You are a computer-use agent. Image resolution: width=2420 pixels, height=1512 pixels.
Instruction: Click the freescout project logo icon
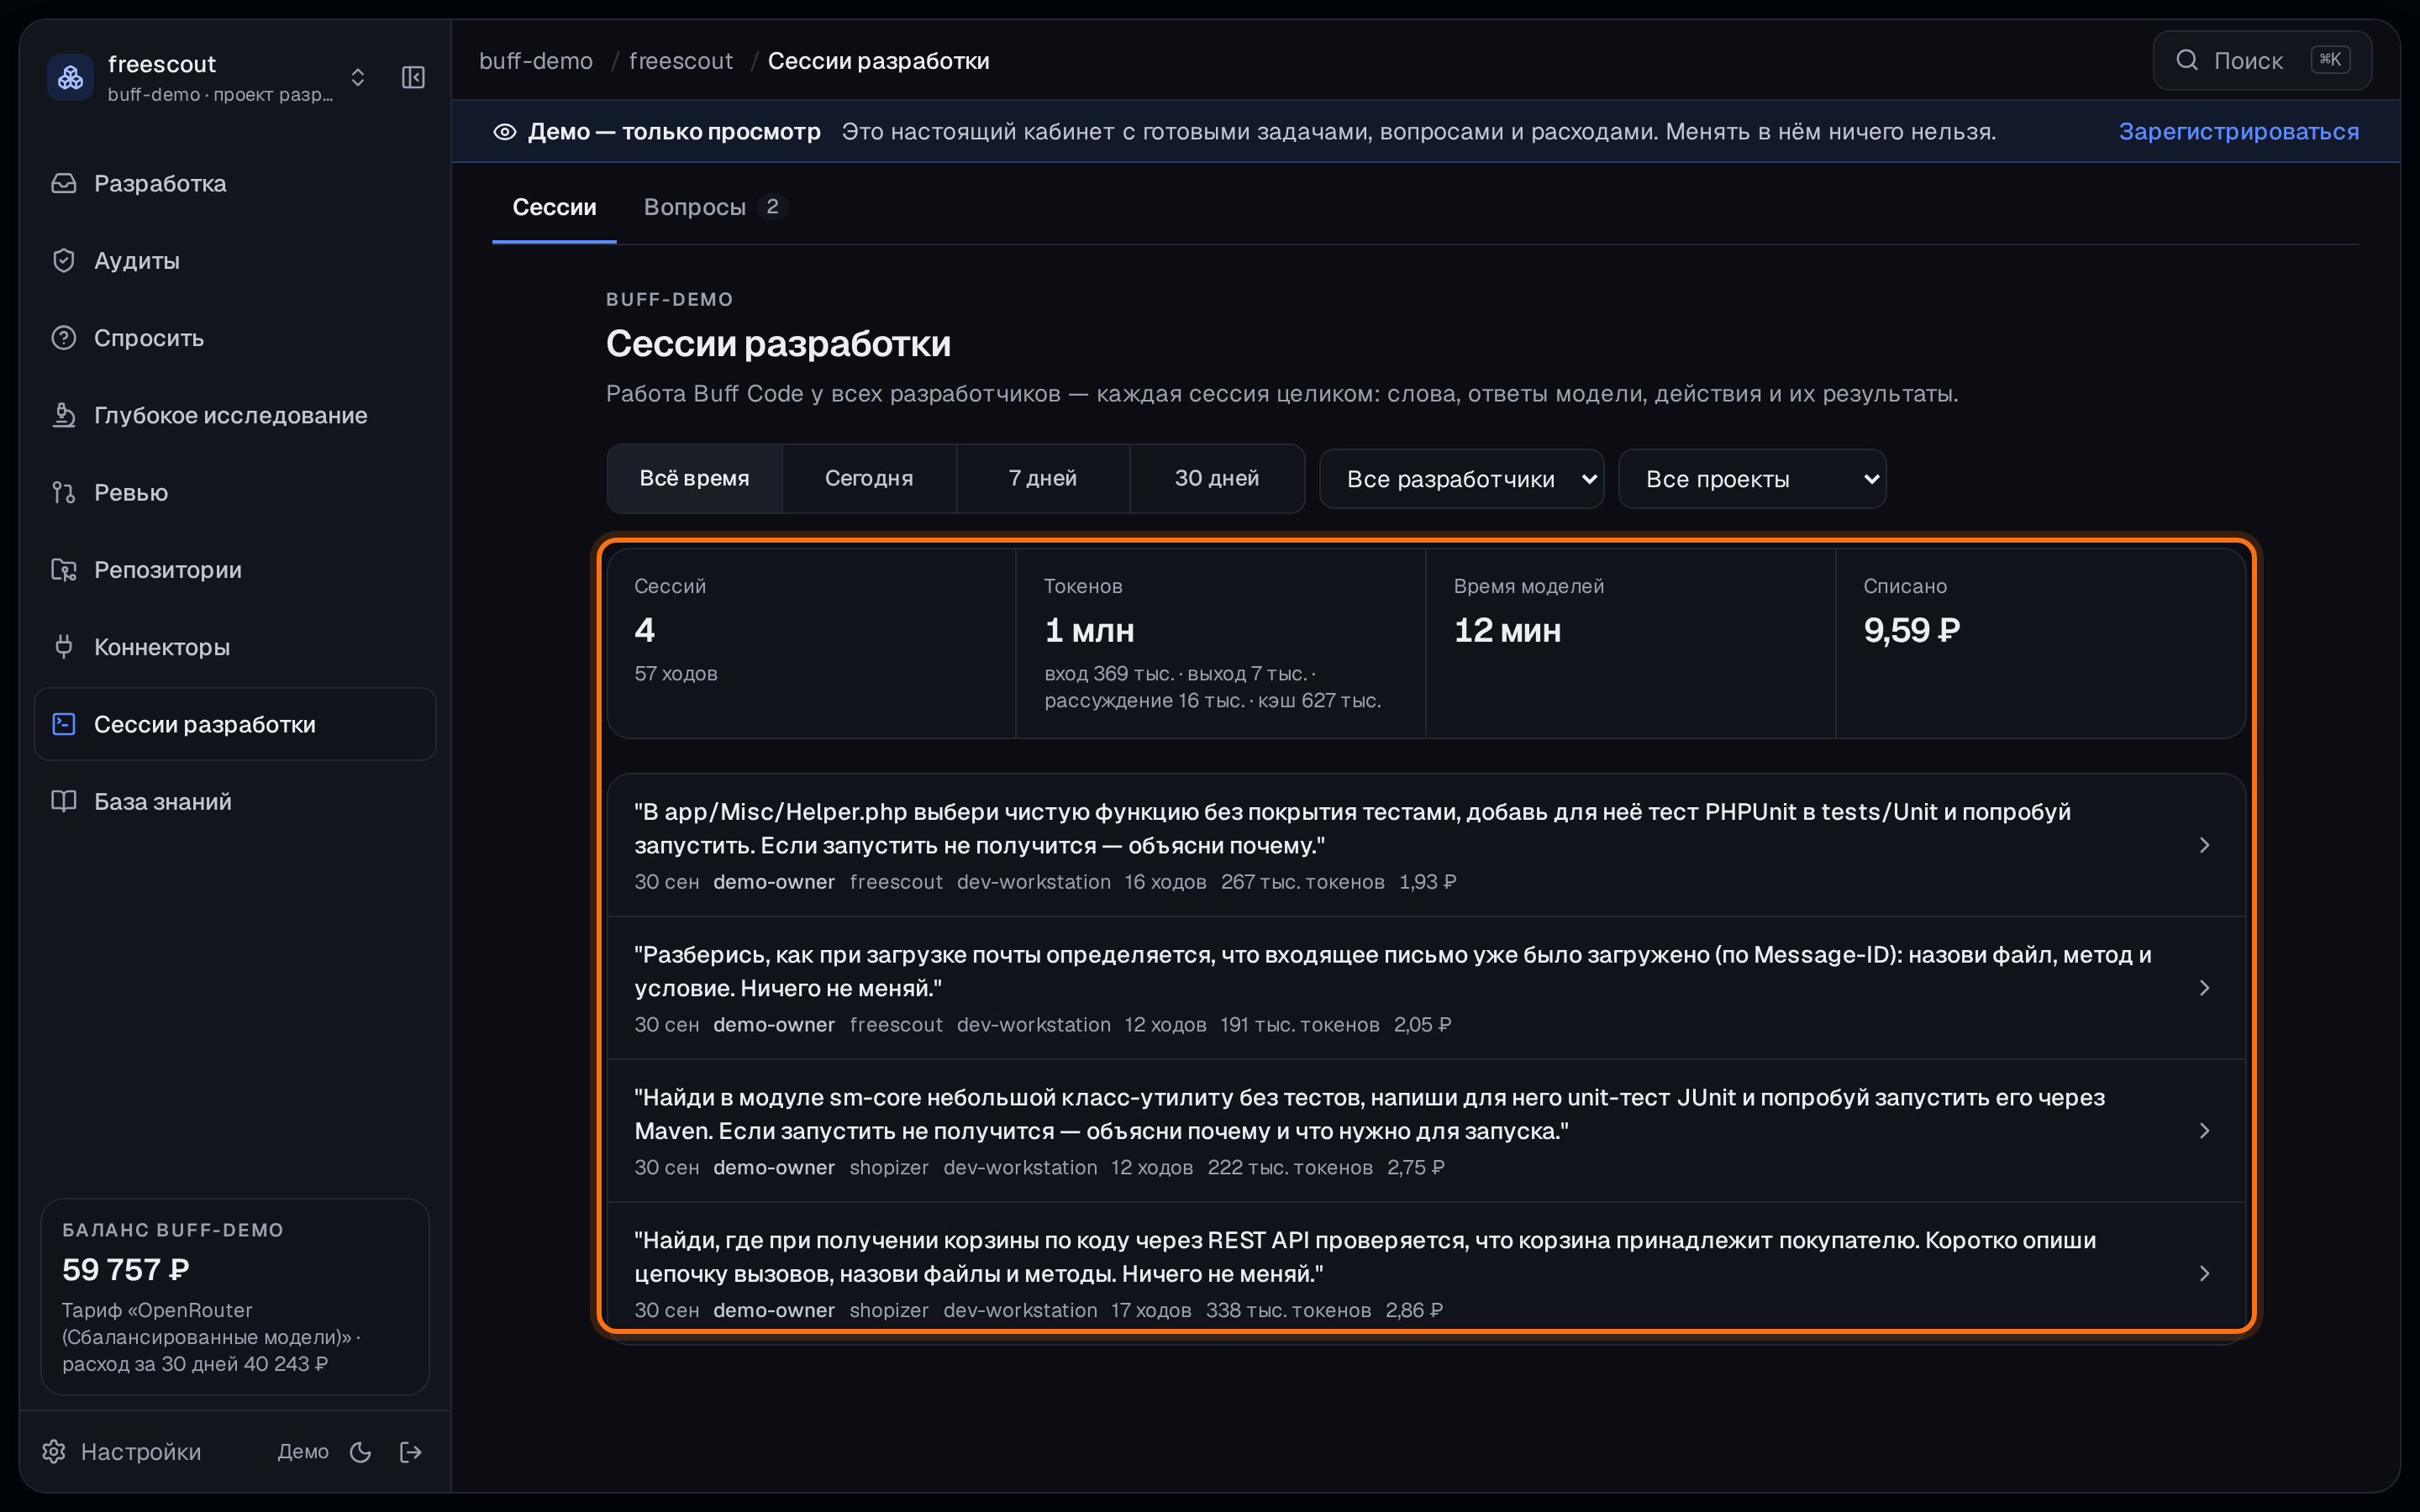(70, 77)
